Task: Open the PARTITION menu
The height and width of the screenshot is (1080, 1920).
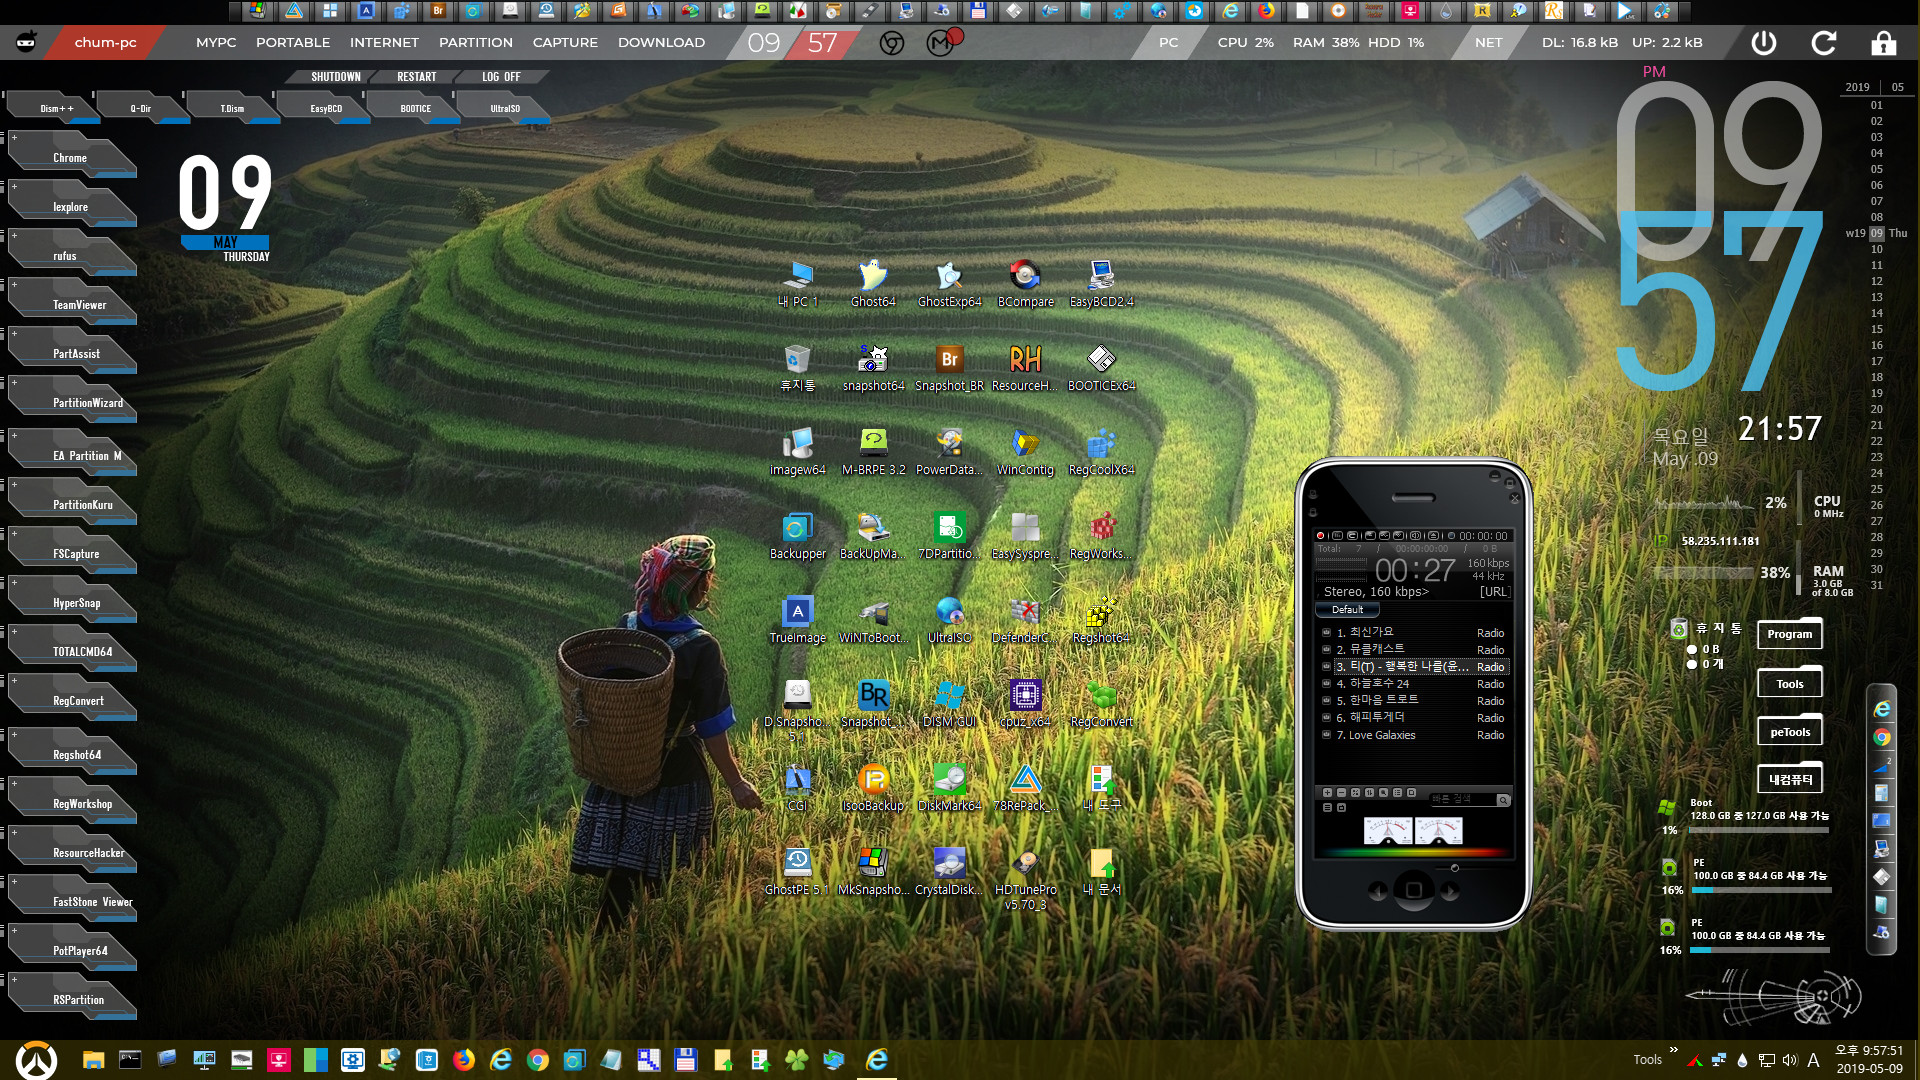Action: click(476, 43)
